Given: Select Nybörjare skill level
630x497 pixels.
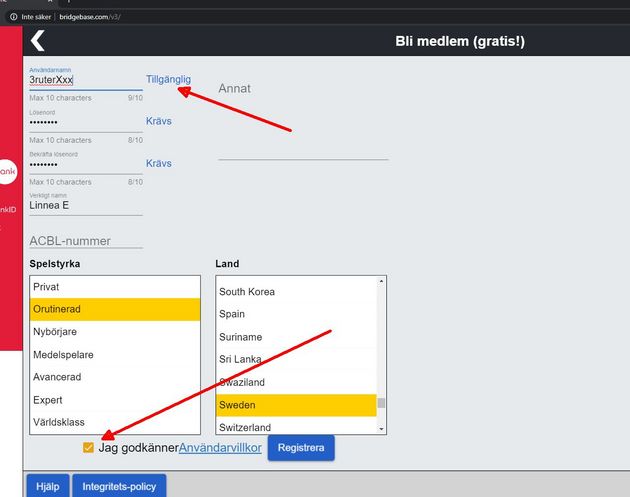Looking at the screenshot, I should pyautogui.click(x=115, y=332).
